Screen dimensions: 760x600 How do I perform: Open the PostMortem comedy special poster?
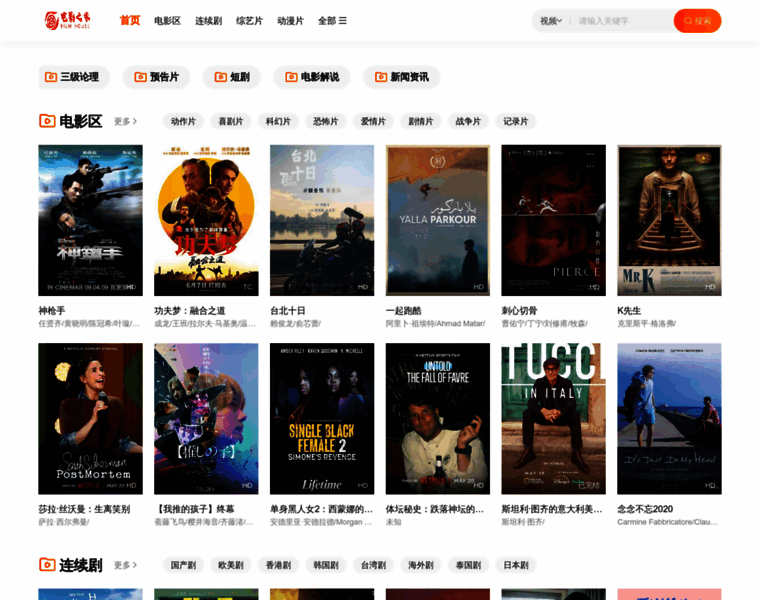click(x=91, y=419)
